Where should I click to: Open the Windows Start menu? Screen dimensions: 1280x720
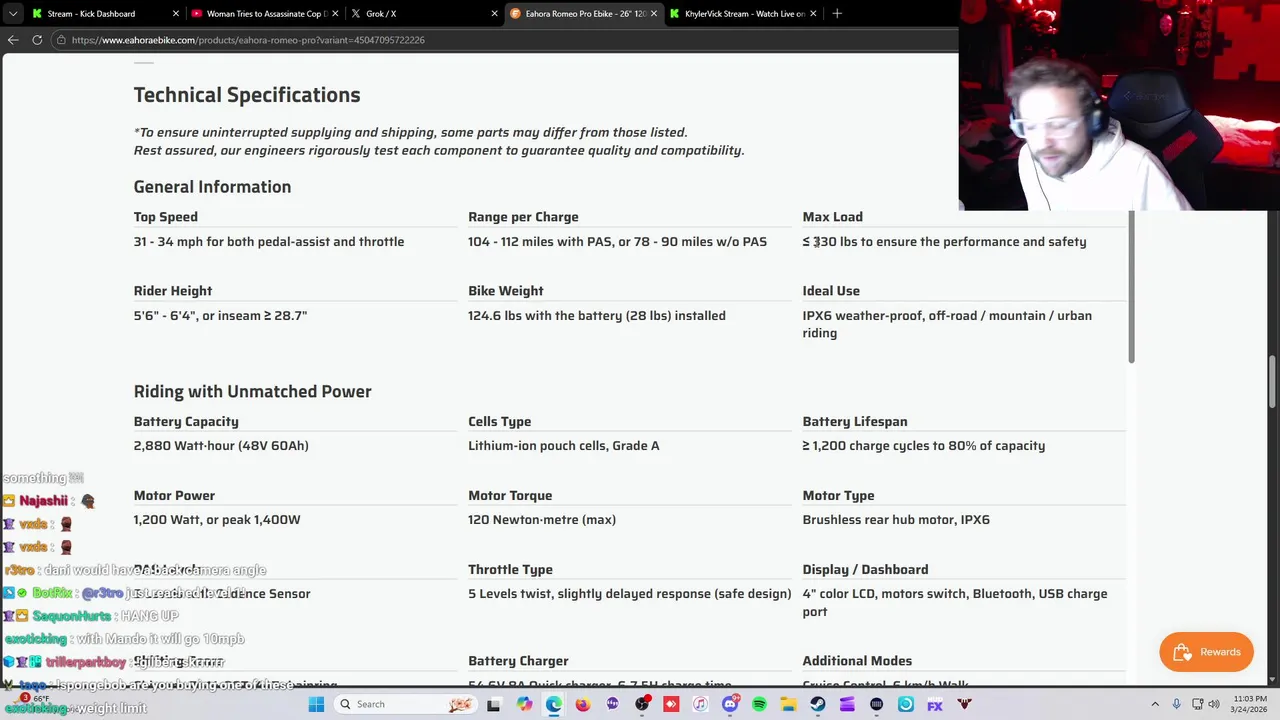[315, 704]
